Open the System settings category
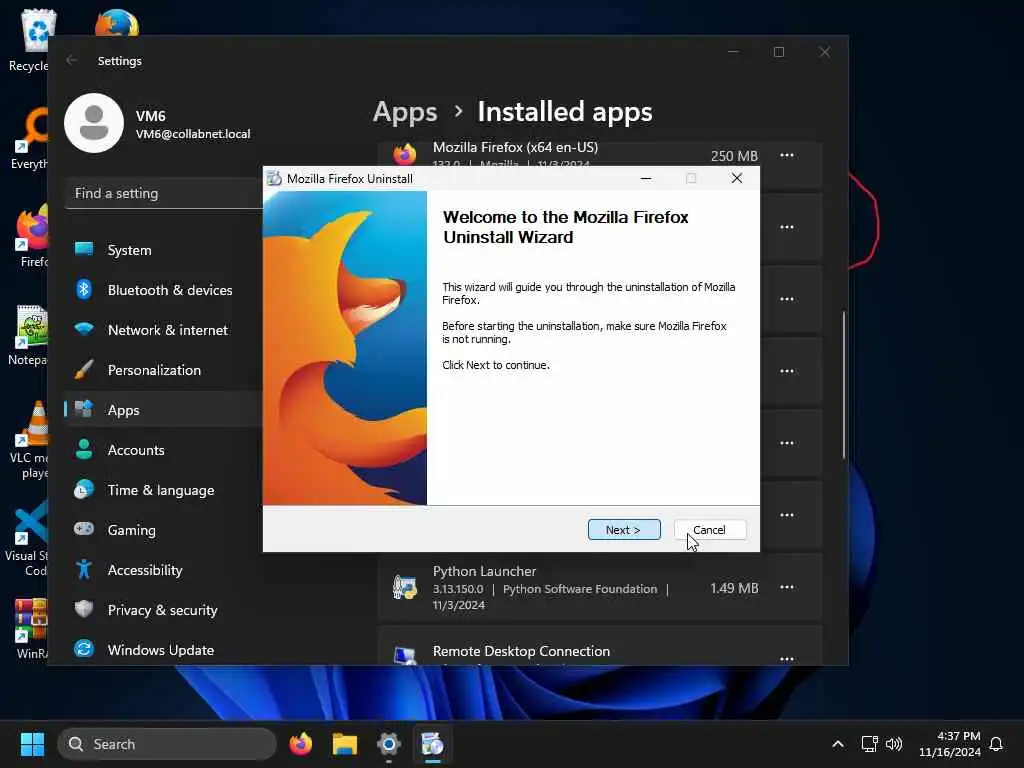The width and height of the screenshot is (1024, 768). pyautogui.click(x=163, y=250)
